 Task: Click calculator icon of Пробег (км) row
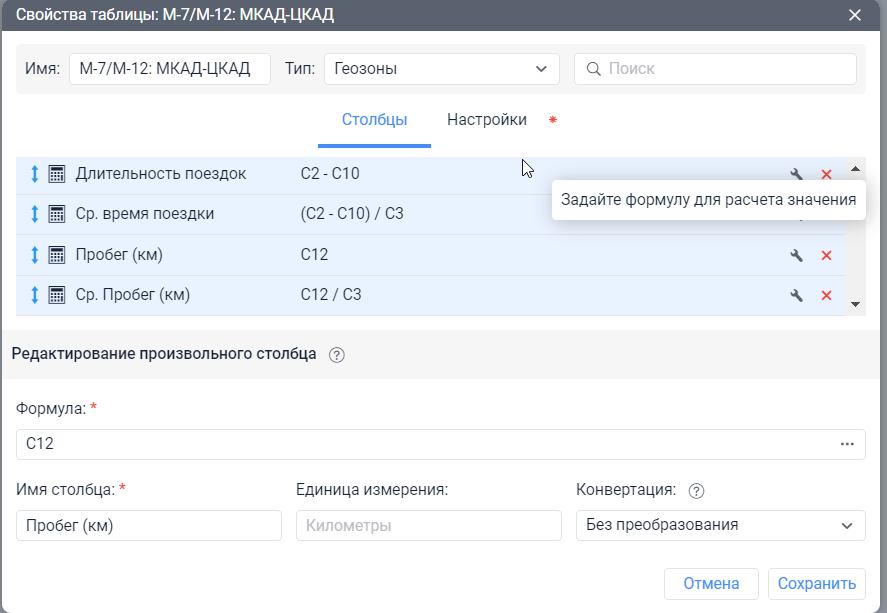tap(56, 255)
